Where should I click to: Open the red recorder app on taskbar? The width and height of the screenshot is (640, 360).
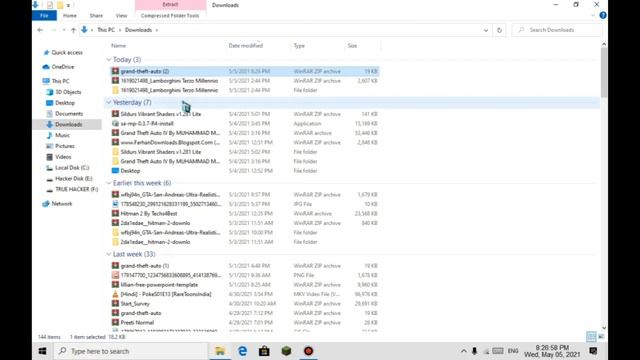tap(309, 351)
